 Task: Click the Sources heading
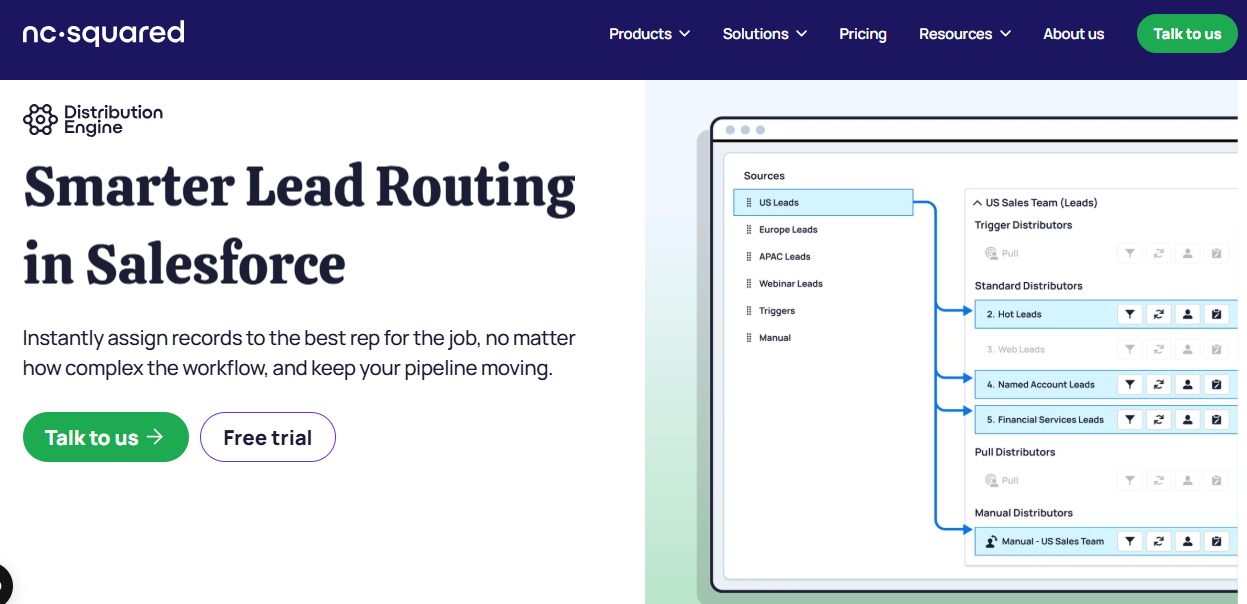coord(765,175)
